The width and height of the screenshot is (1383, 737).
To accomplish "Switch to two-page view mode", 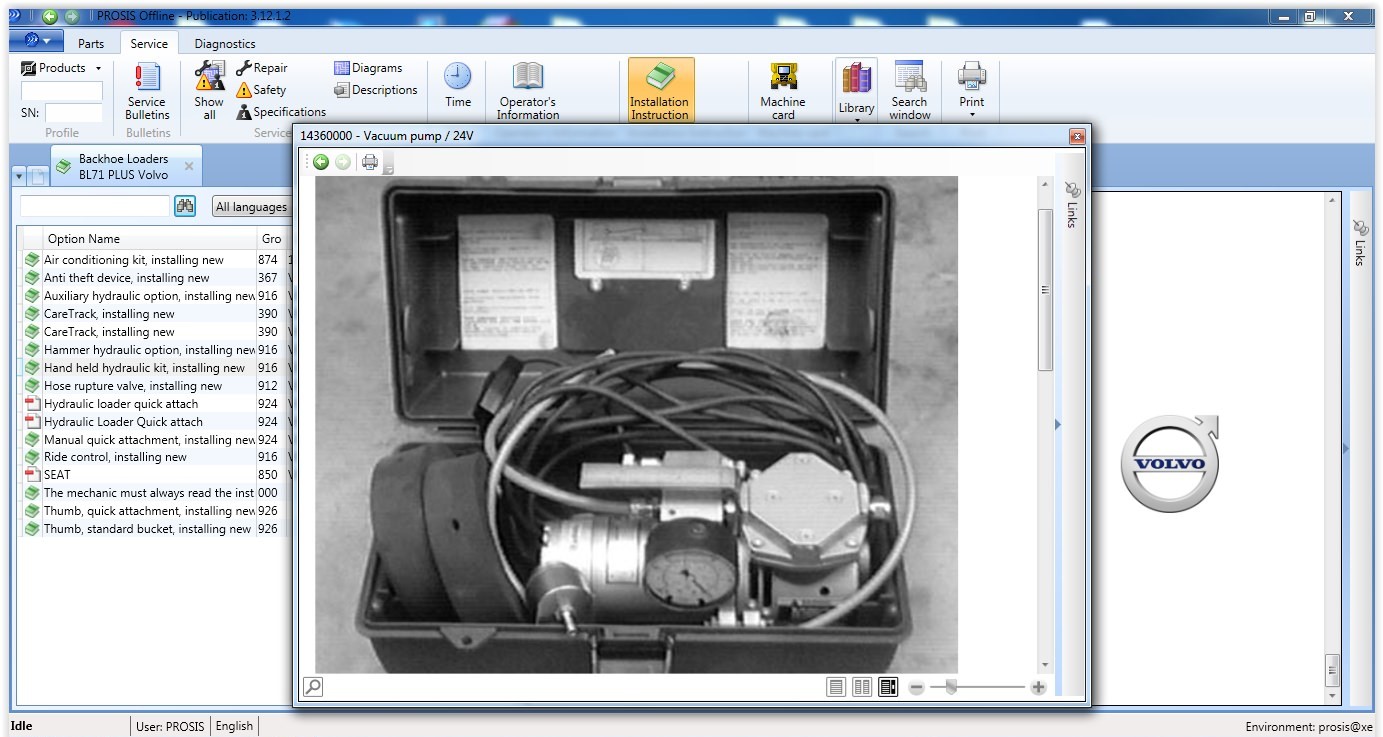I will [862, 687].
